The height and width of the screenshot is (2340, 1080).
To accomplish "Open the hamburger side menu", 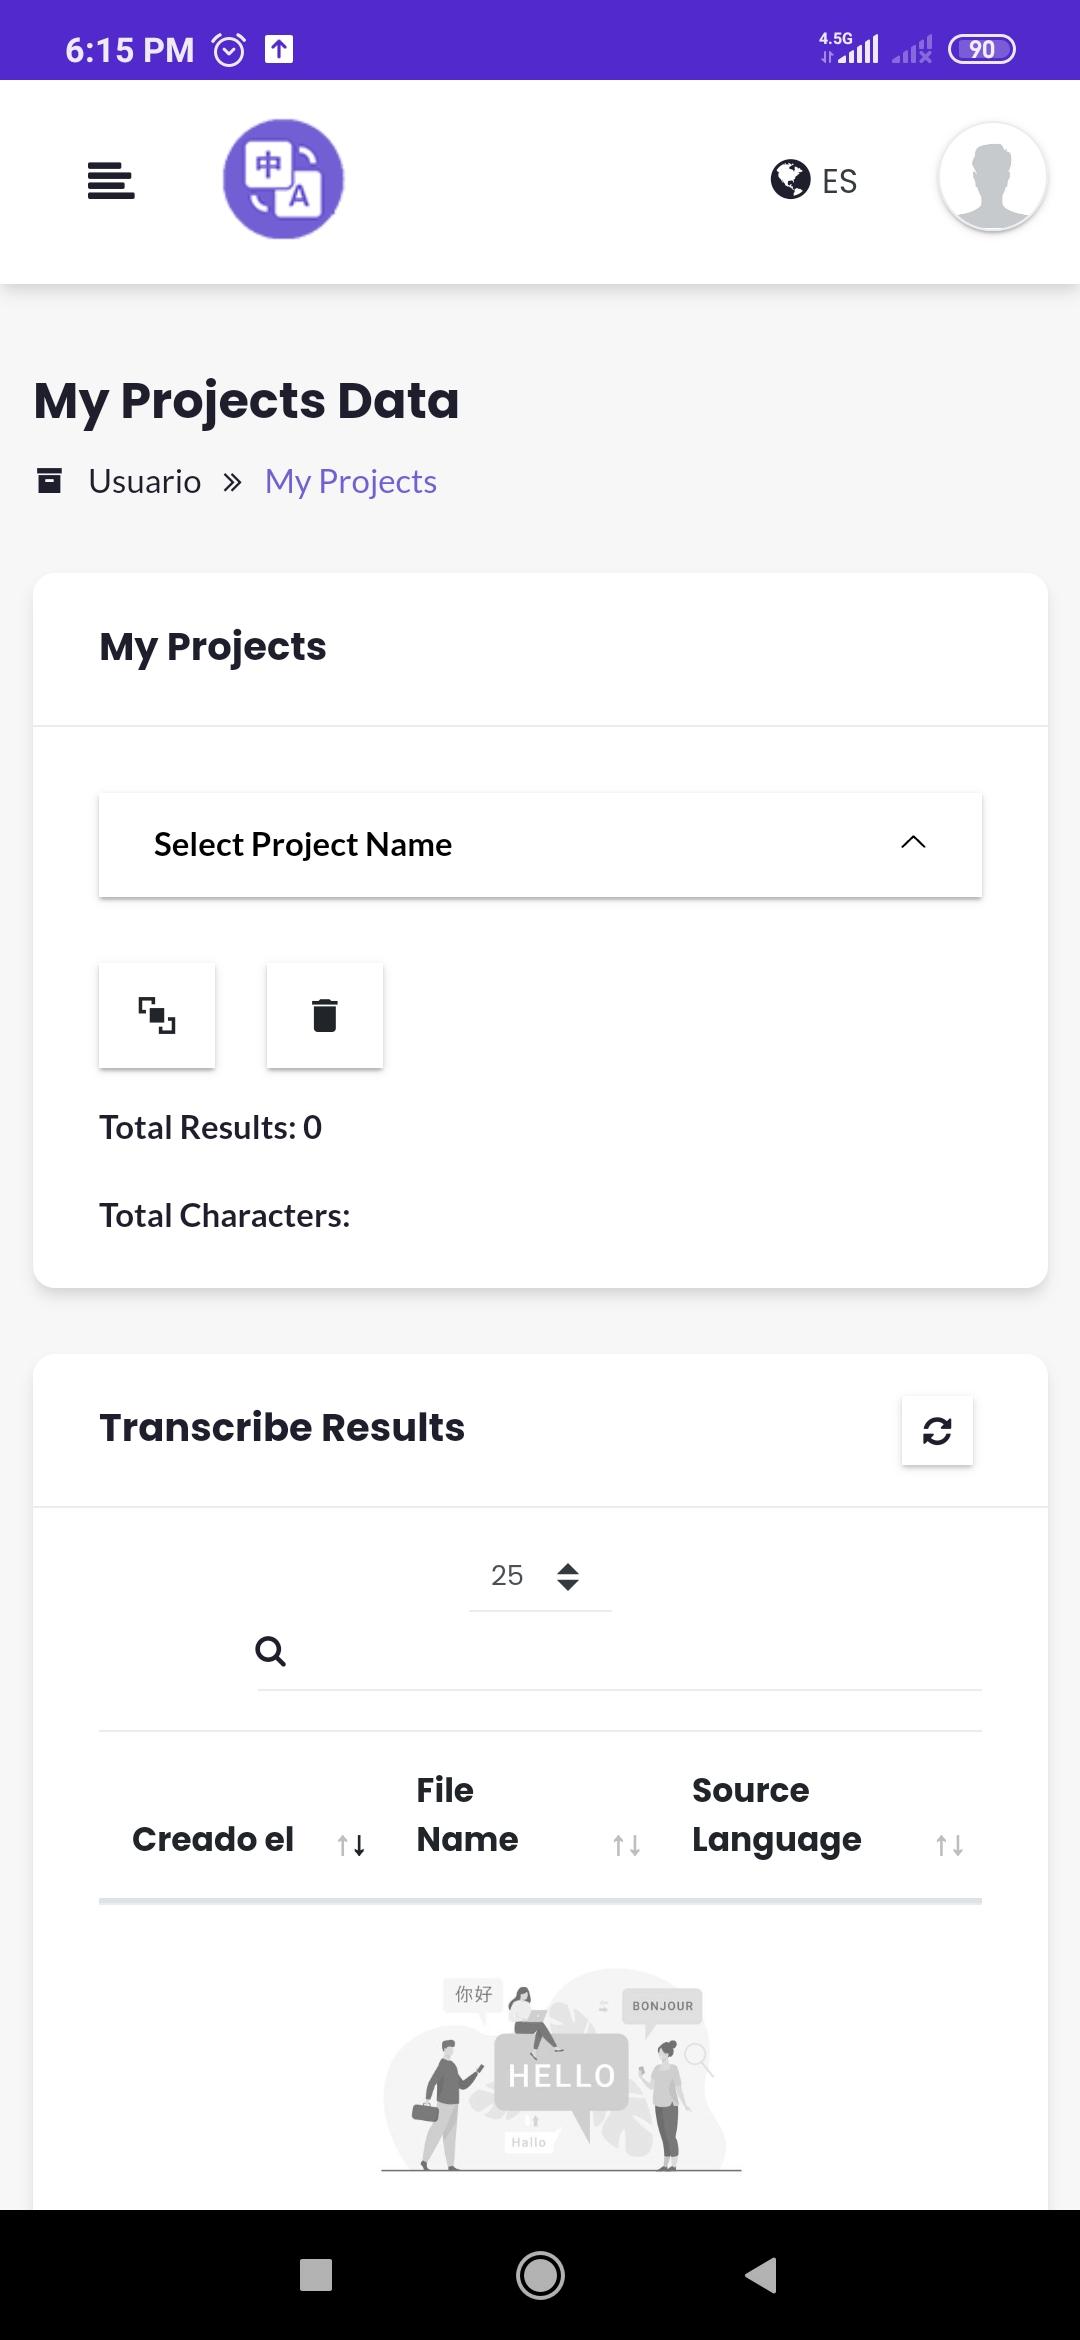I will [111, 181].
